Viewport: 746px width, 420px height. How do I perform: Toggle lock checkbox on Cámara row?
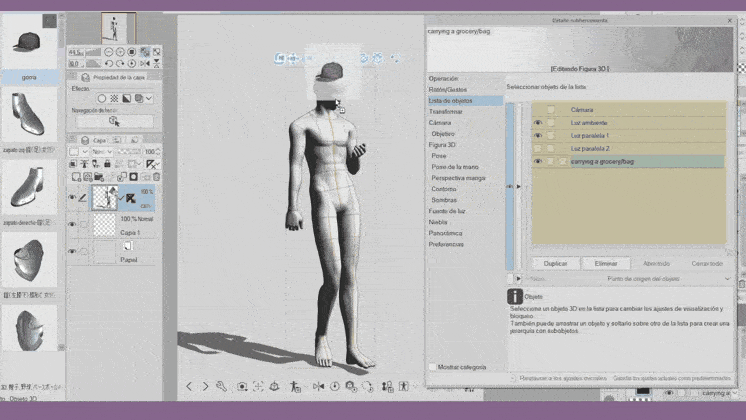[x=550, y=110]
